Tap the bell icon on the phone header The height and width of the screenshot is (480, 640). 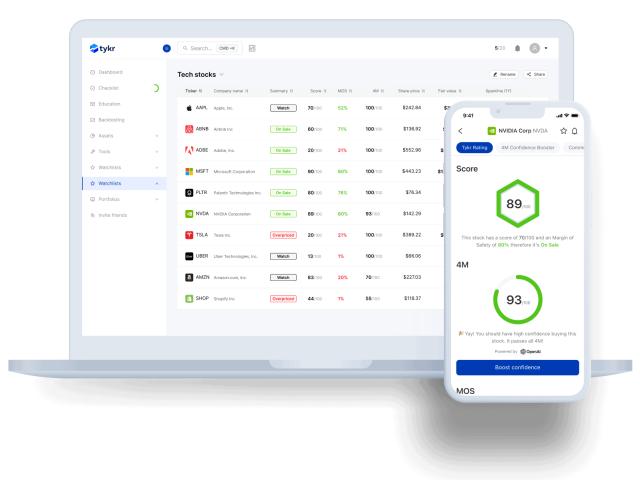[576, 130]
